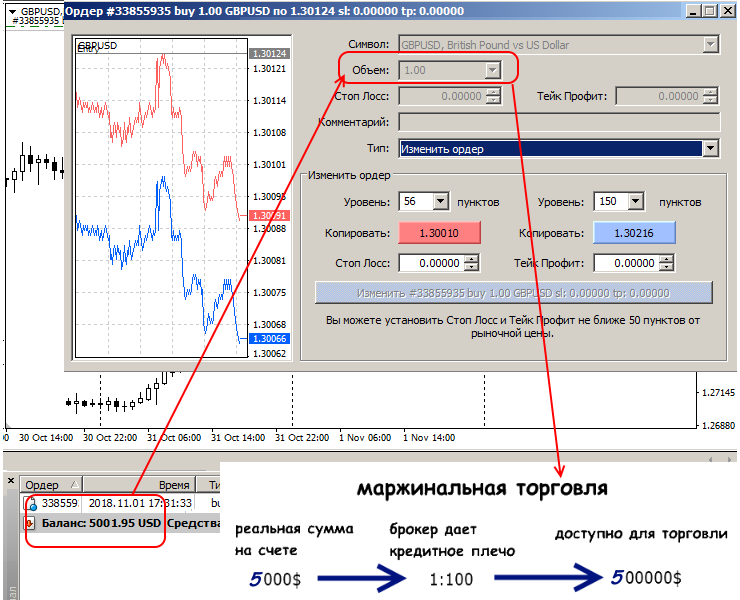Click the red Копировать 1.30010 button
740x600 pixels.
coord(440,233)
